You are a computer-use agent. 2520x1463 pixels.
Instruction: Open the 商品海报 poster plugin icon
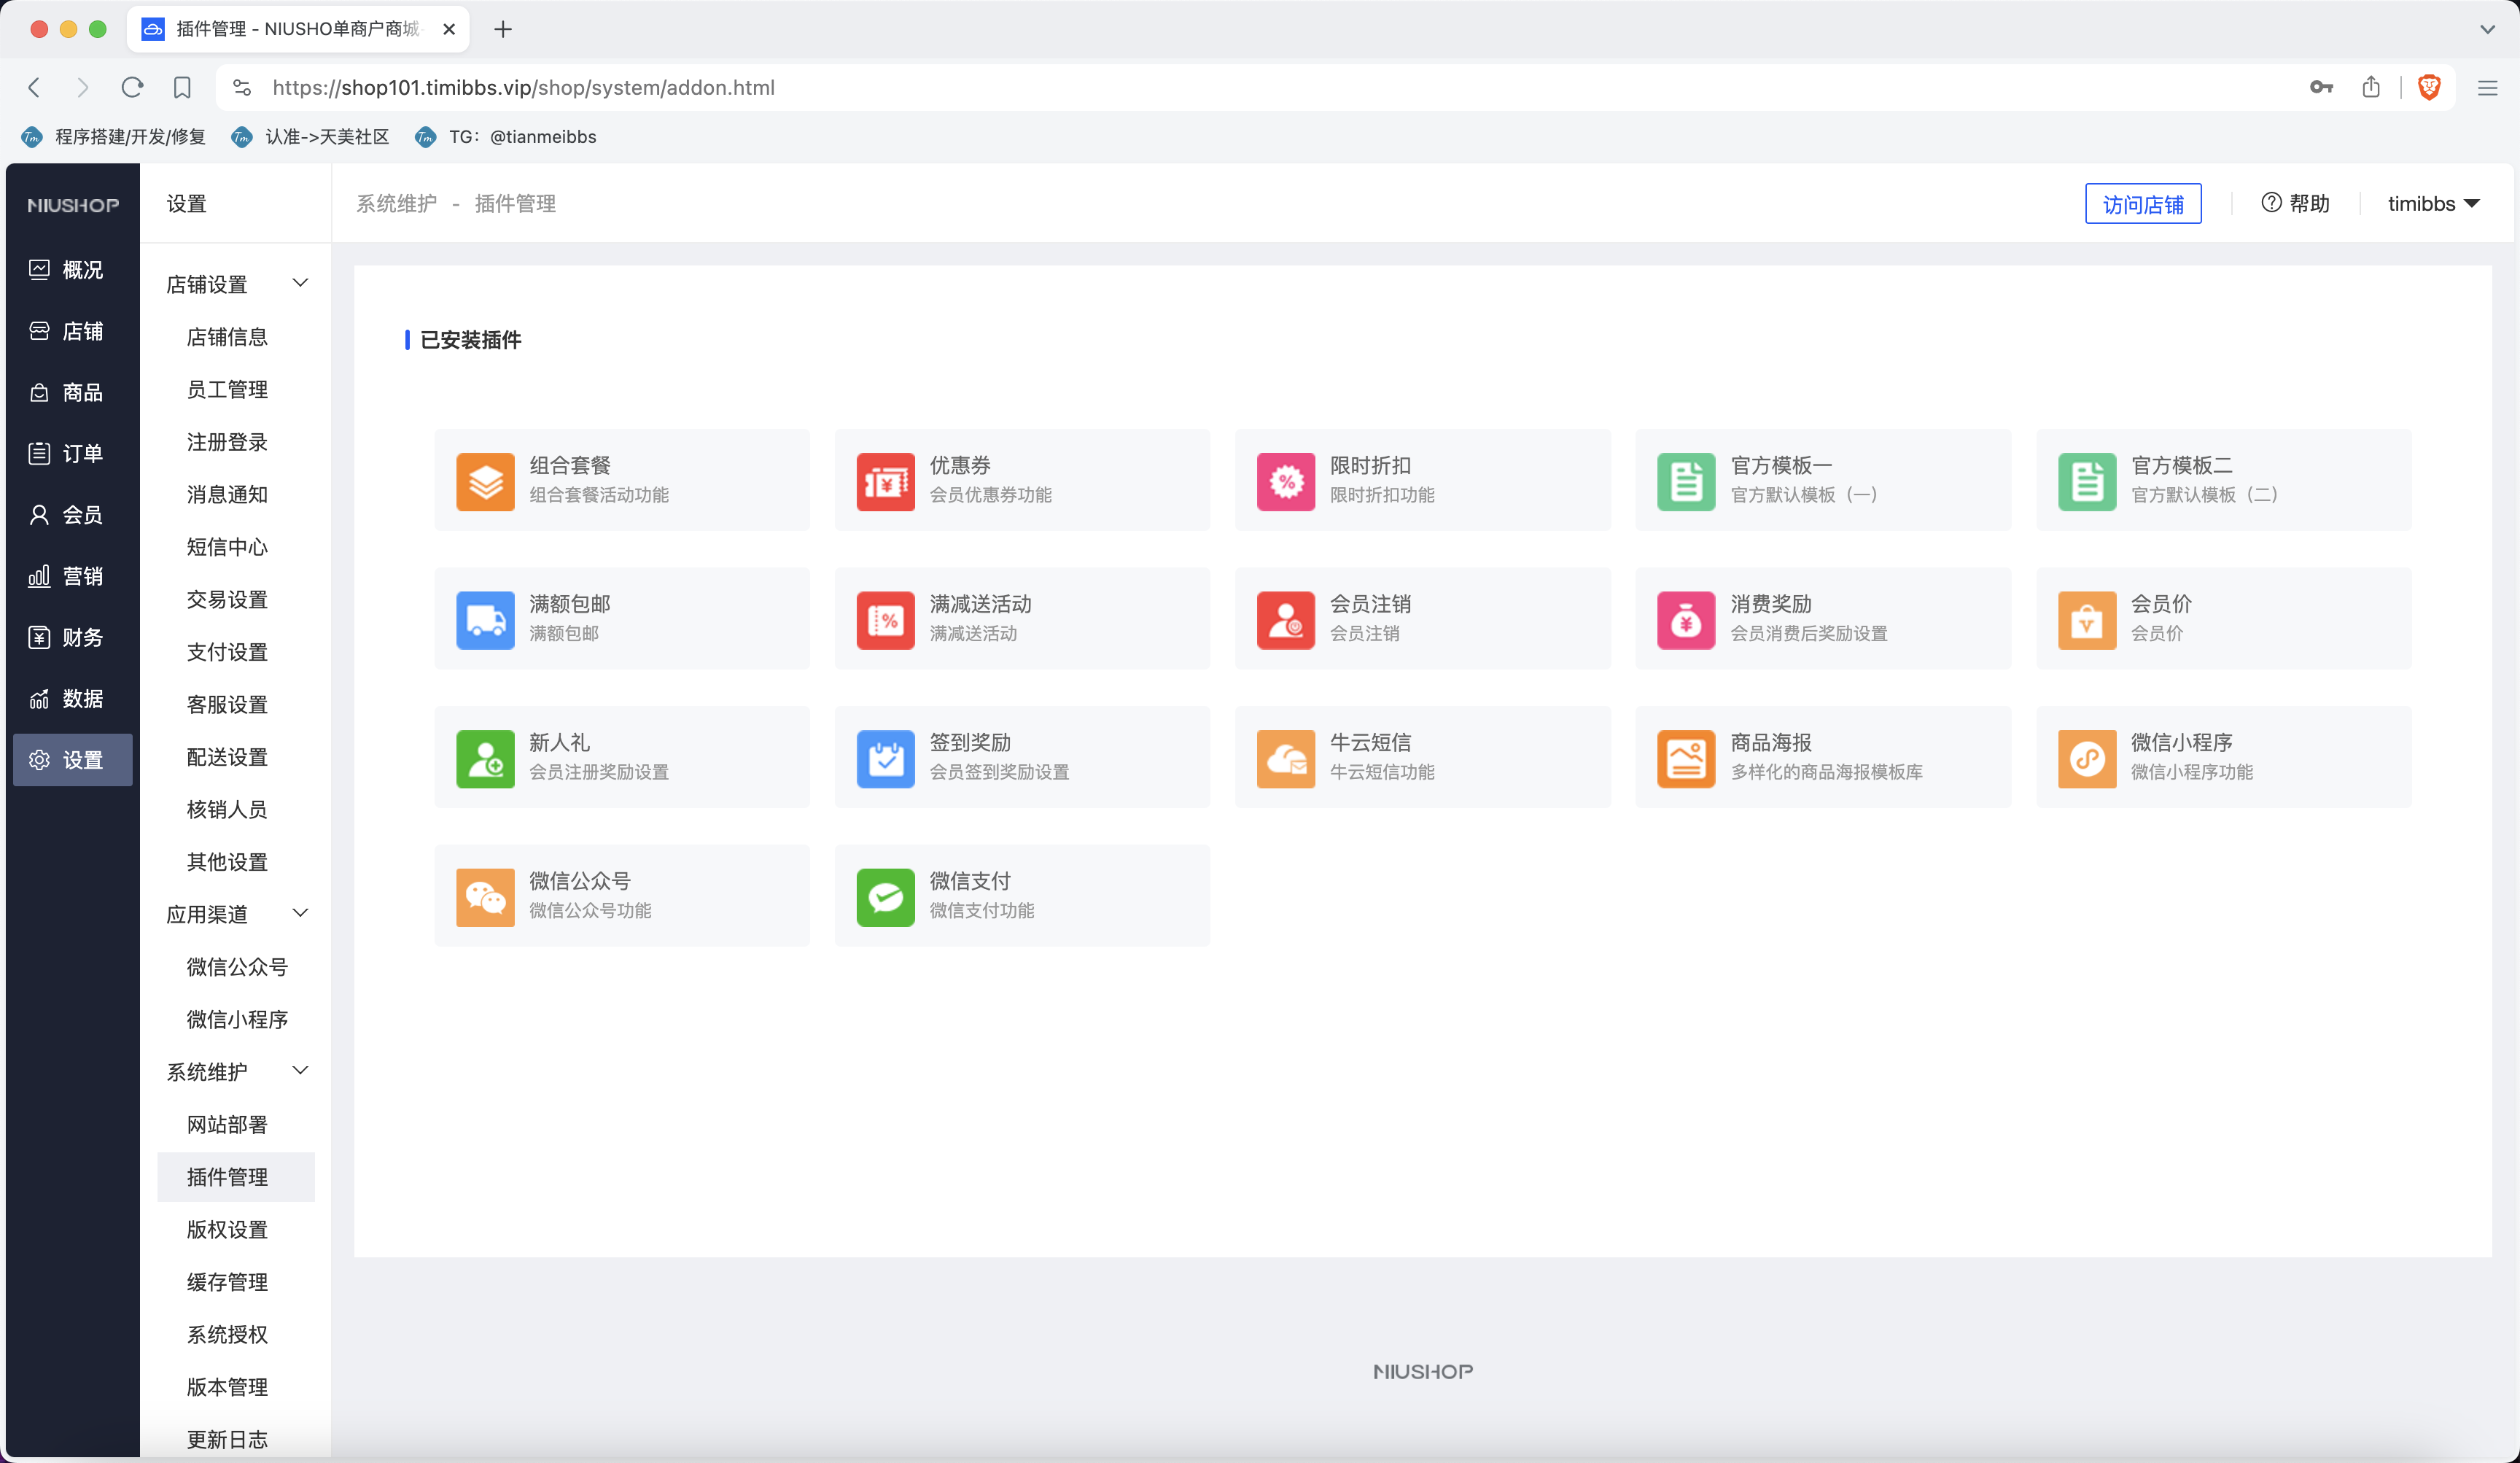point(1685,758)
